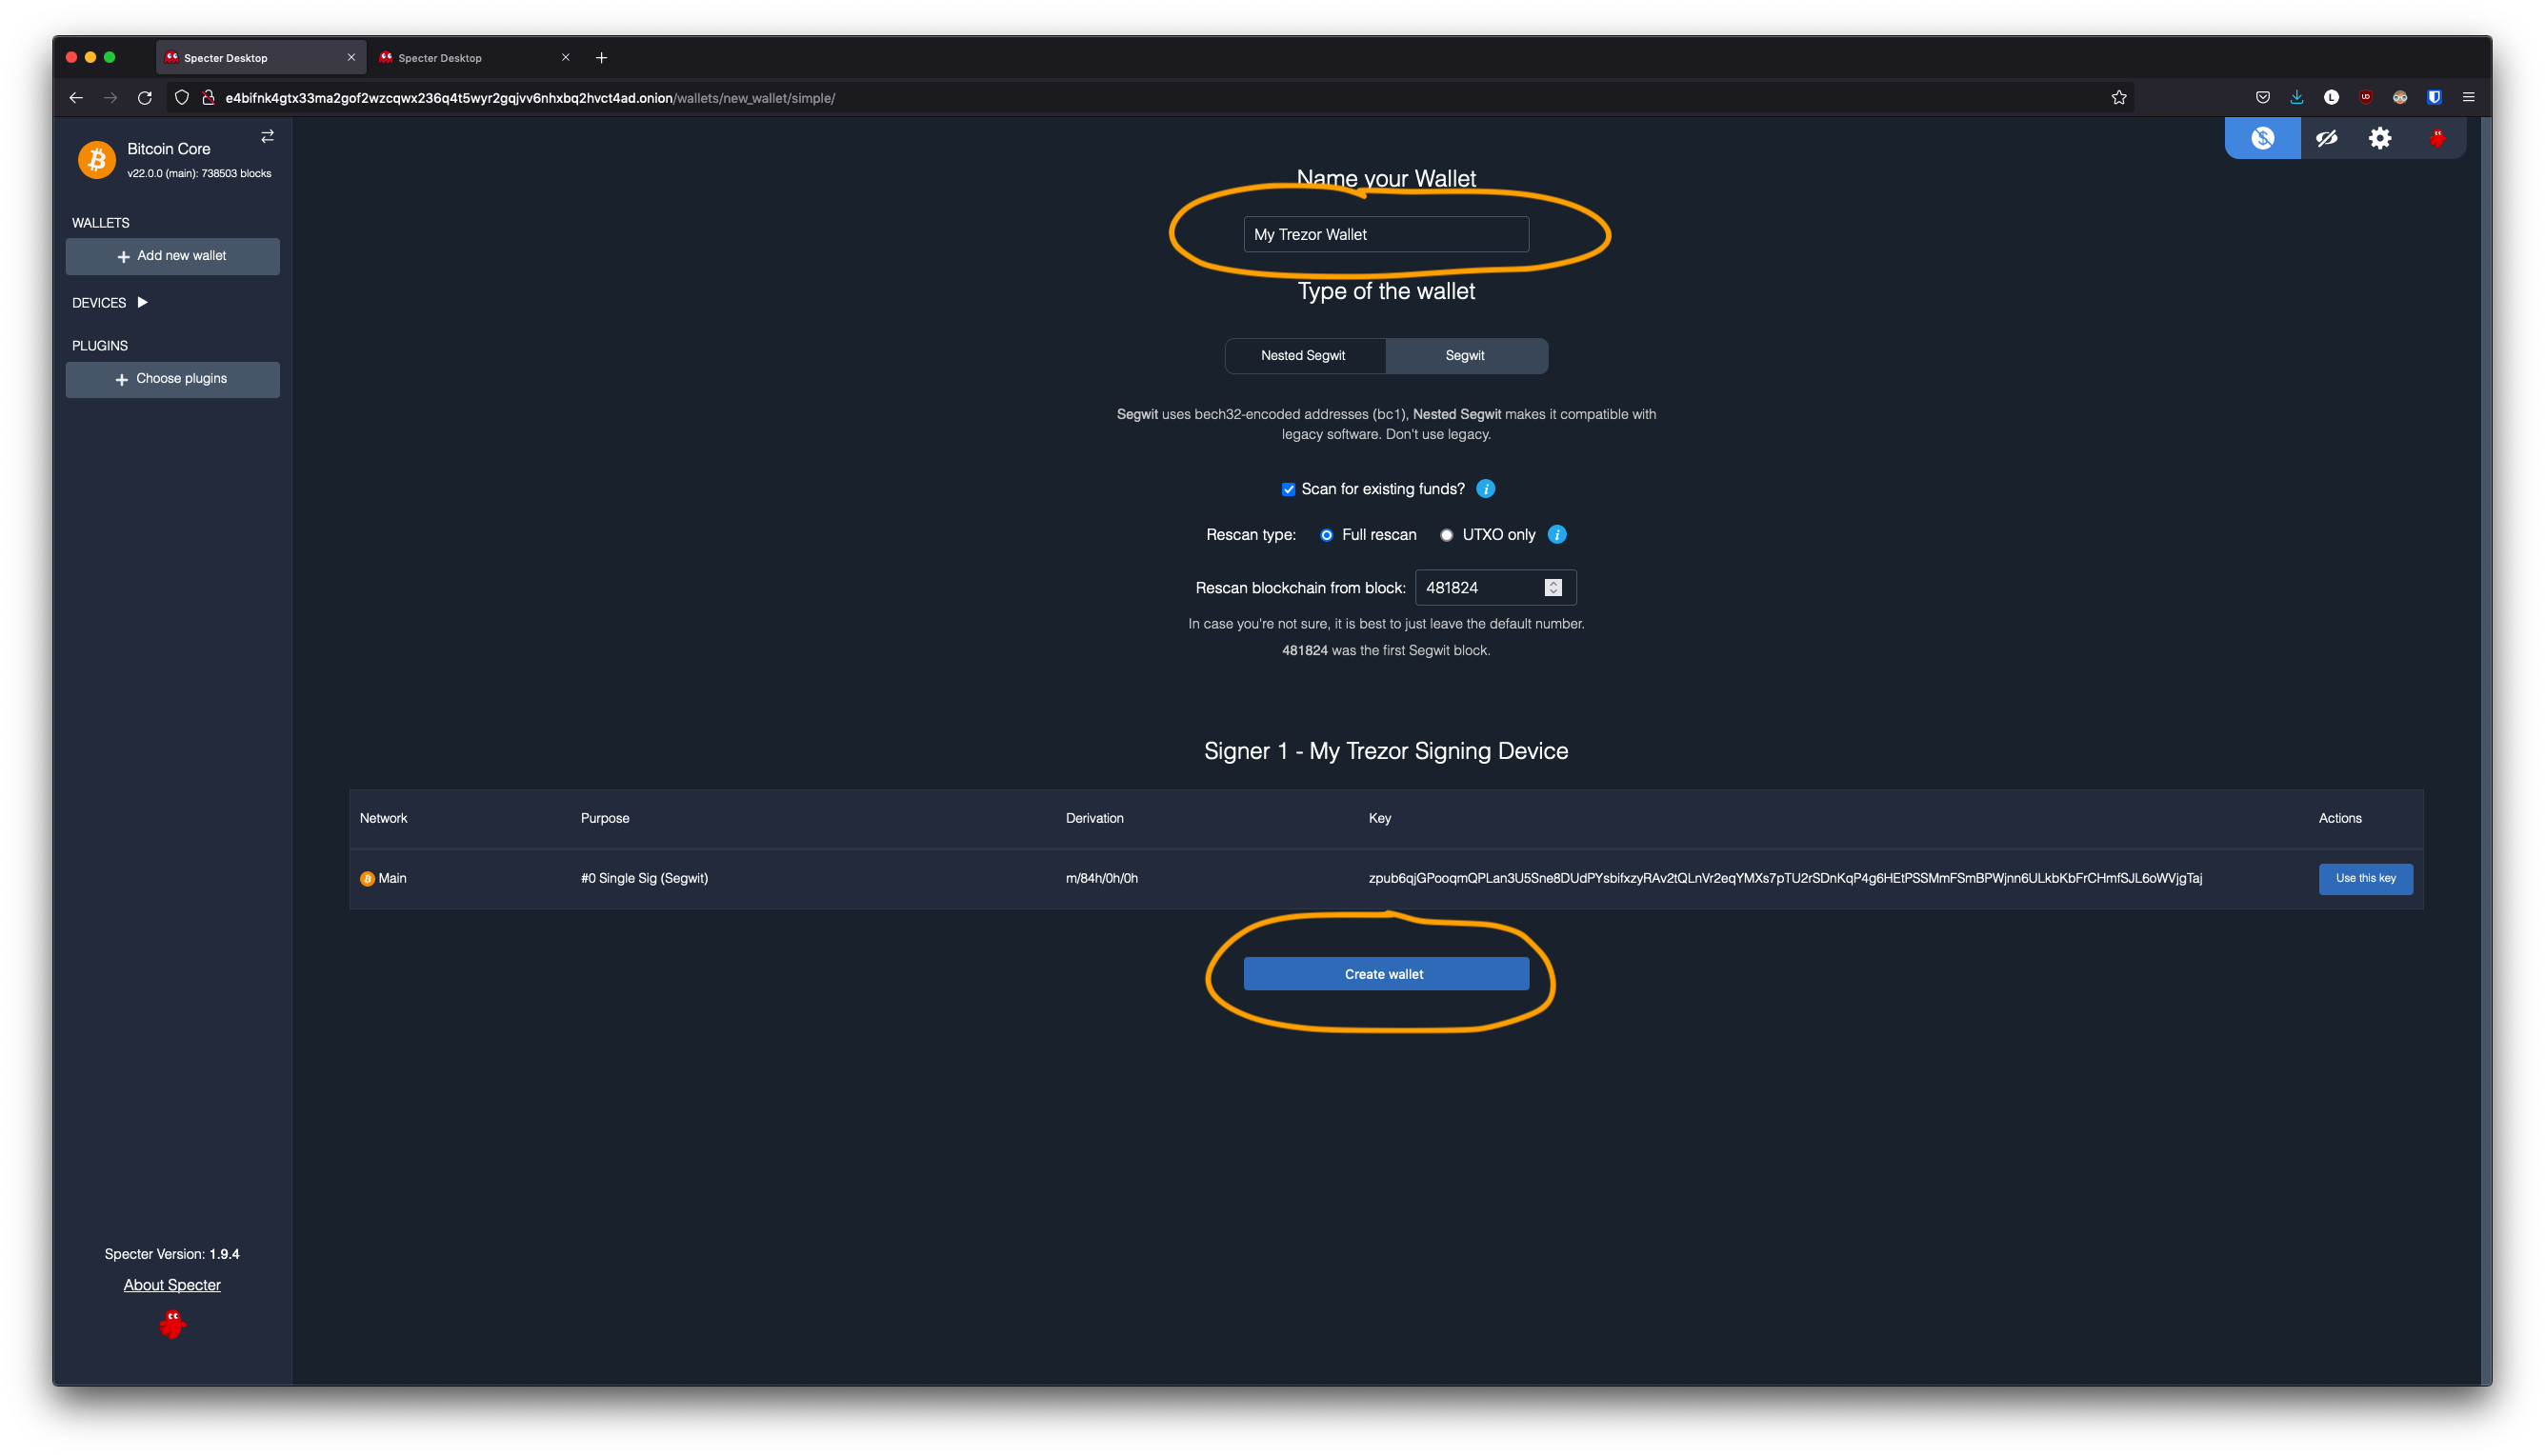Show info about rescan type
The width and height of the screenshot is (2545, 1456).
tap(1557, 534)
